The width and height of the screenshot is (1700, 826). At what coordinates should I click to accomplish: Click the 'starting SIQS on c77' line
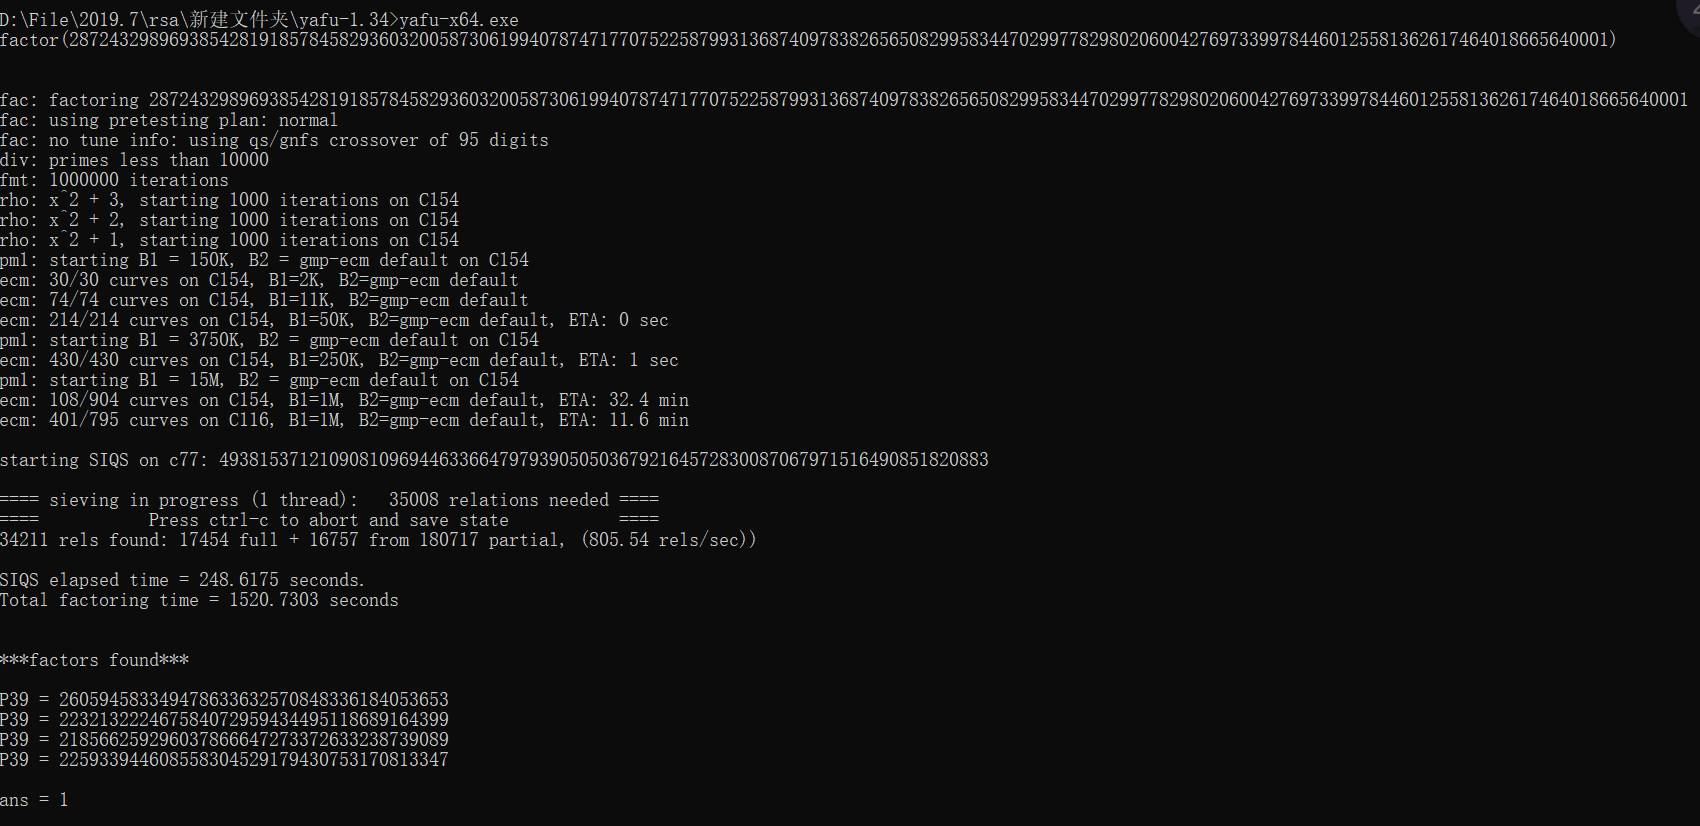pyautogui.click(x=494, y=460)
